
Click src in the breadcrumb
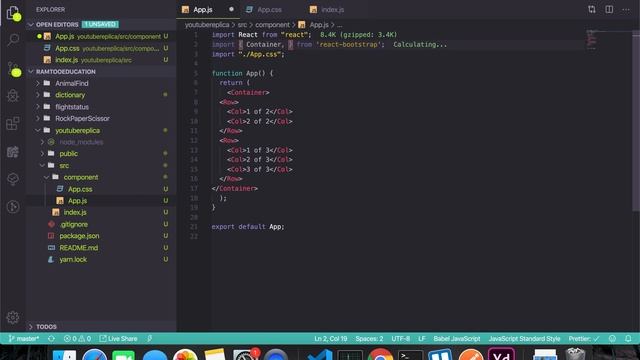[242, 25]
